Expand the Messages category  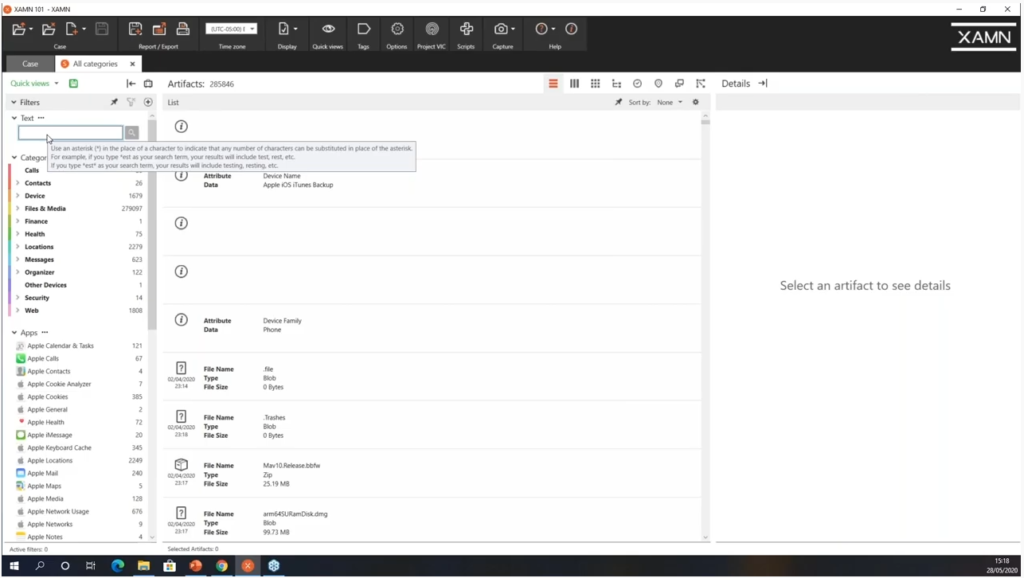[17, 260]
